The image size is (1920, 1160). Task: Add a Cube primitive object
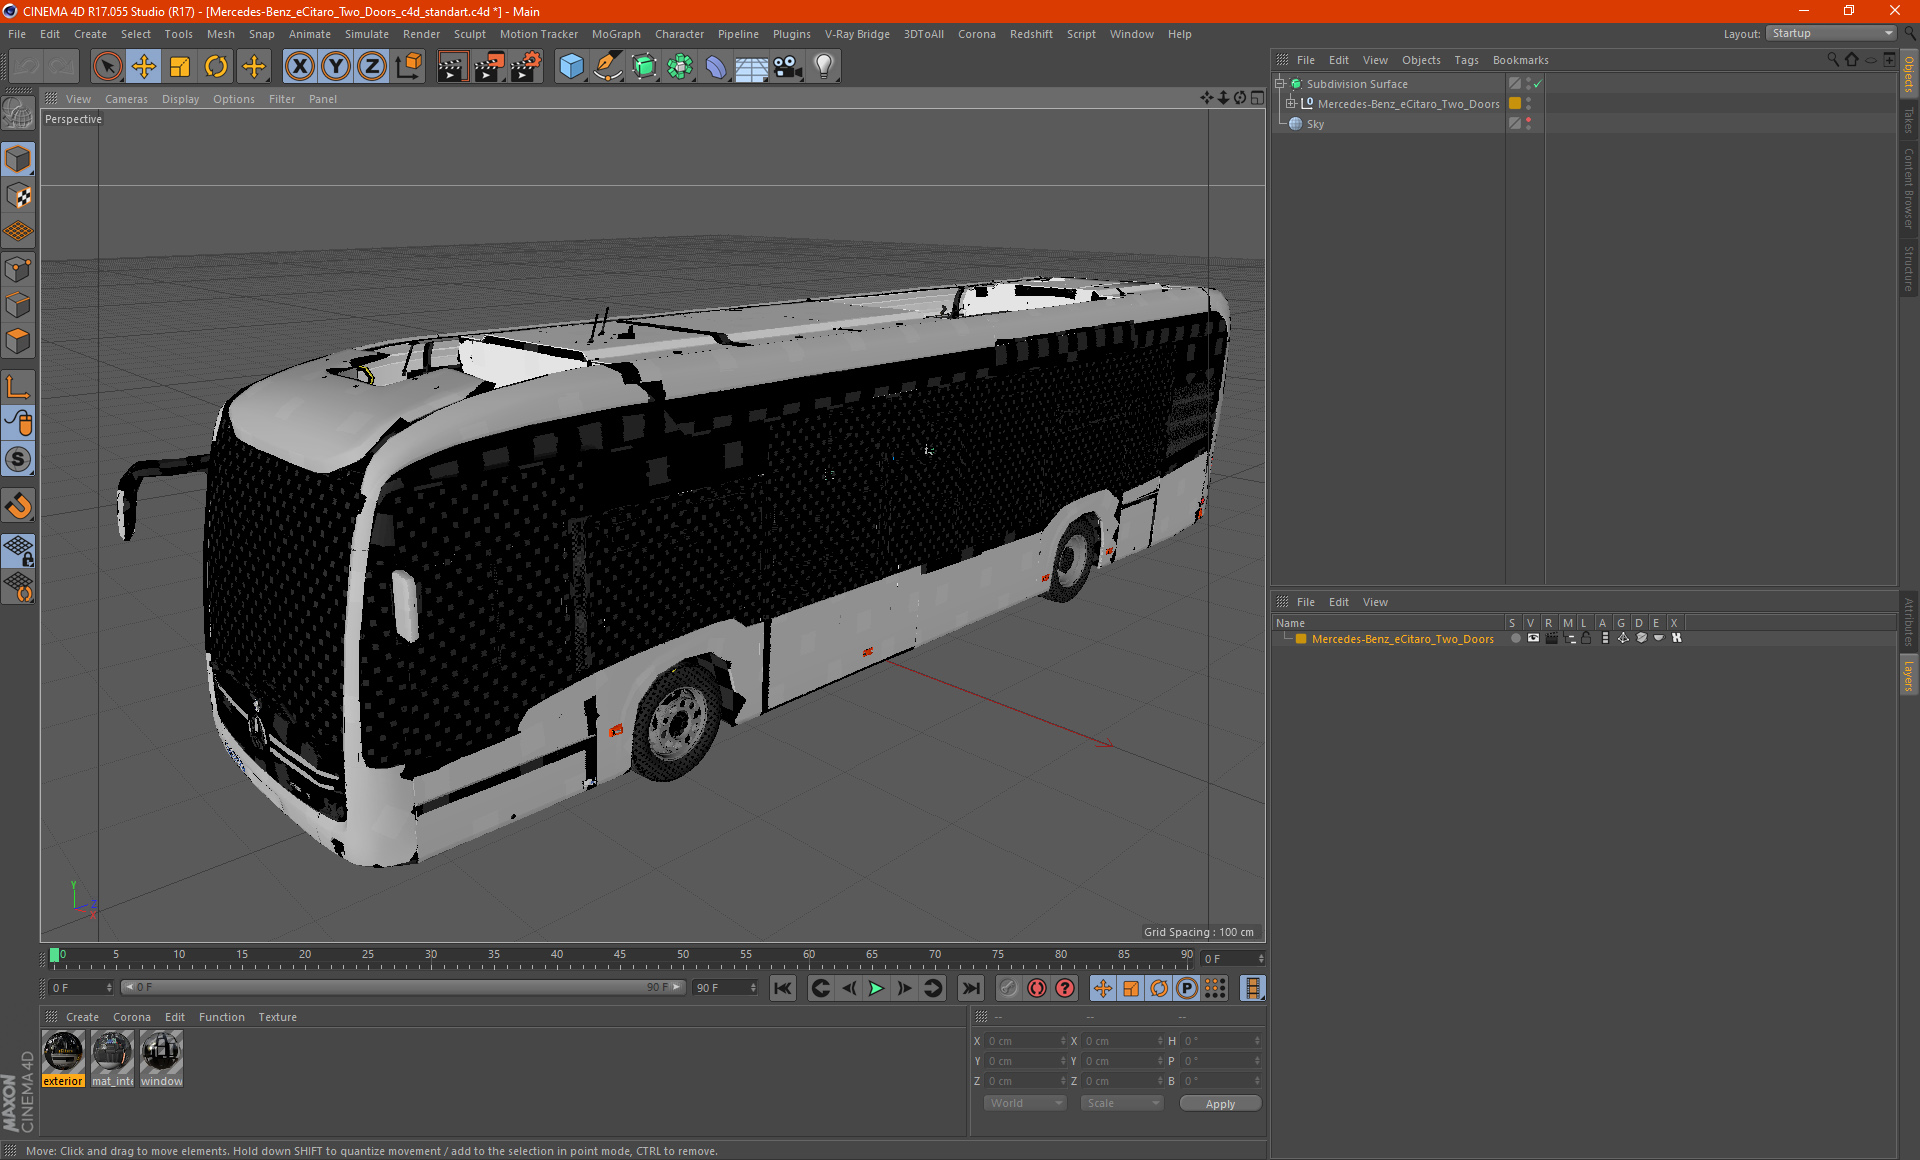point(571,67)
